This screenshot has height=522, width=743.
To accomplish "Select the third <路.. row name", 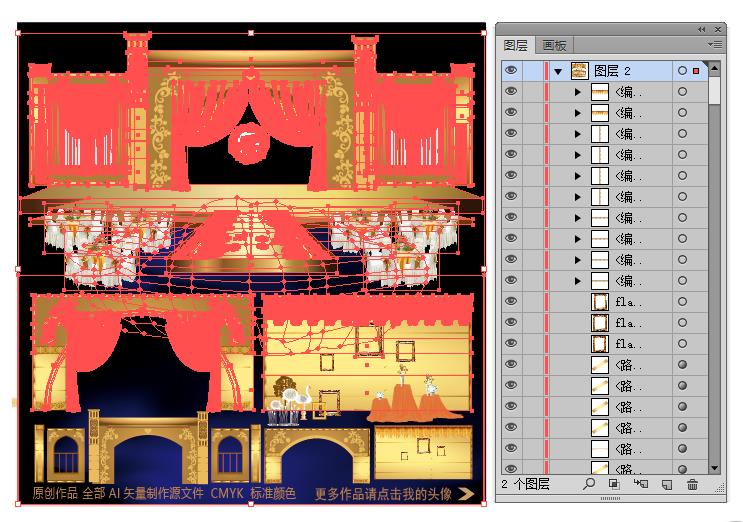I will (629, 406).
